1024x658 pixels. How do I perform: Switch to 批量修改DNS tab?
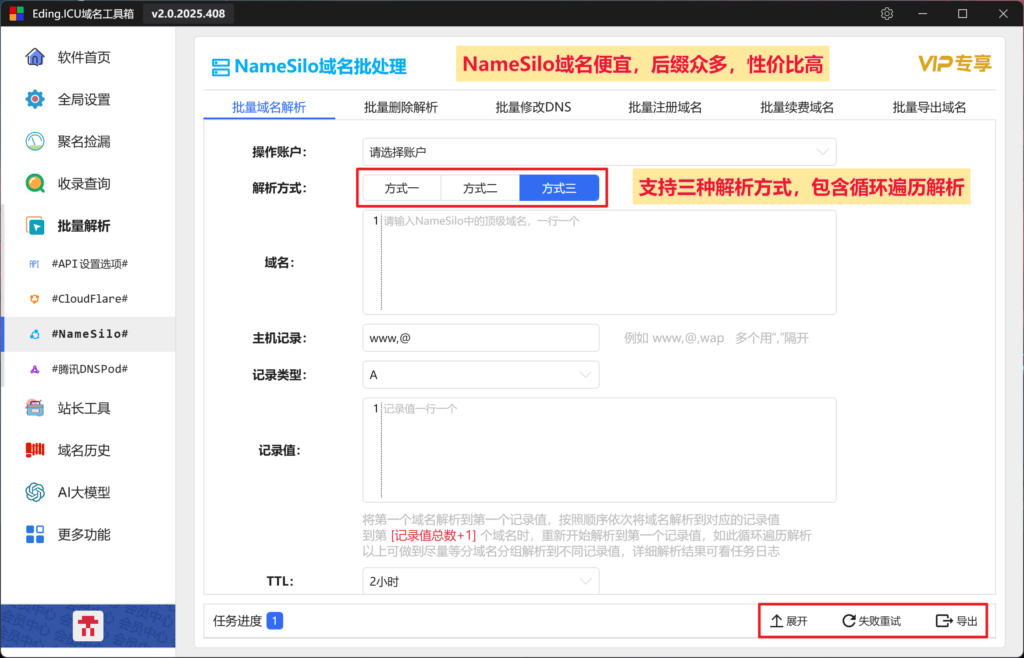click(x=533, y=107)
